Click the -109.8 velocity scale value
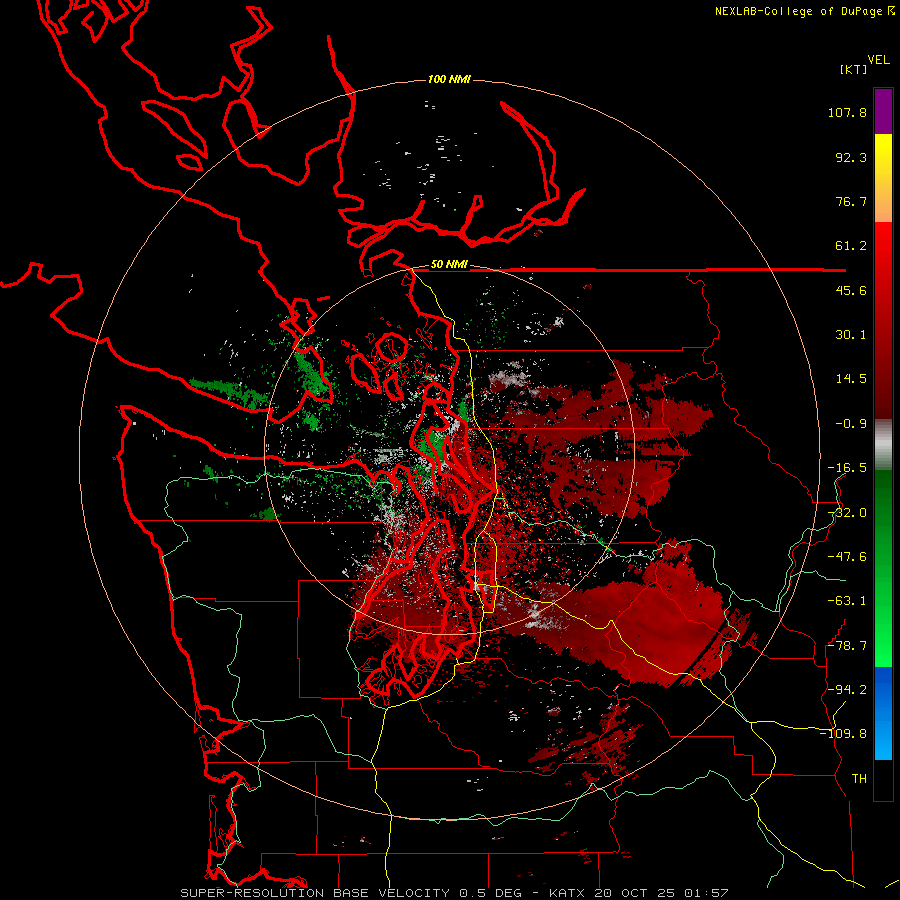 [843, 734]
